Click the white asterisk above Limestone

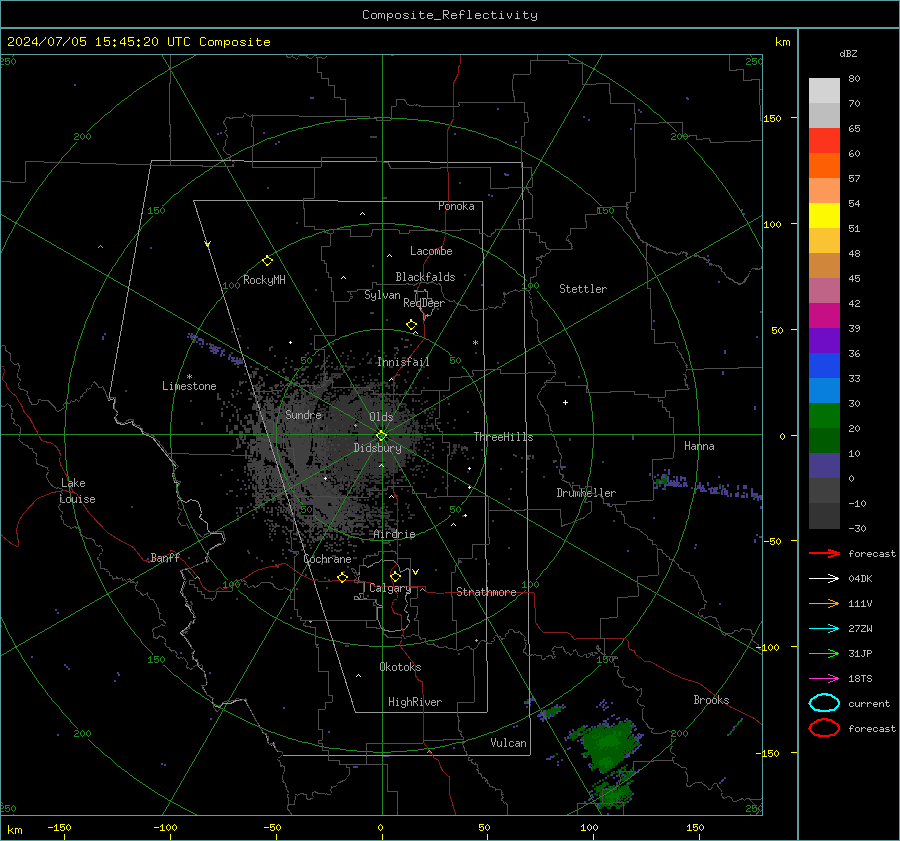pyautogui.click(x=189, y=377)
